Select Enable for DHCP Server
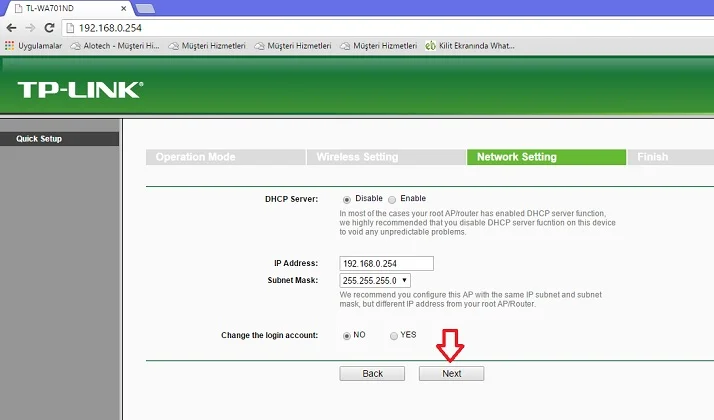 point(392,199)
